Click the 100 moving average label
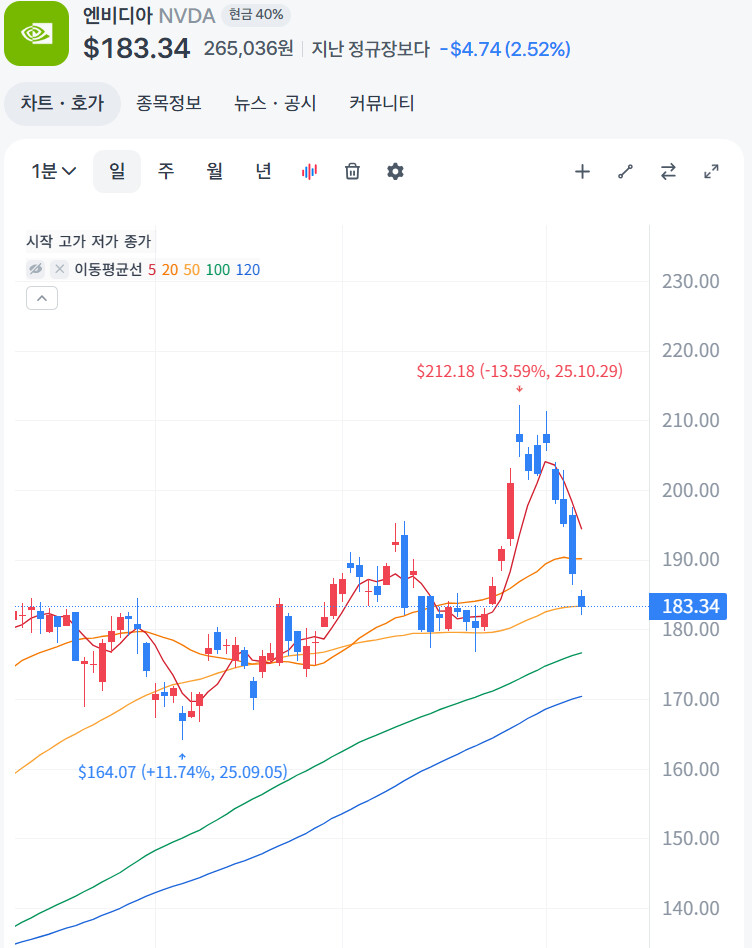Screen dimensions: 752x948 [x=218, y=270]
